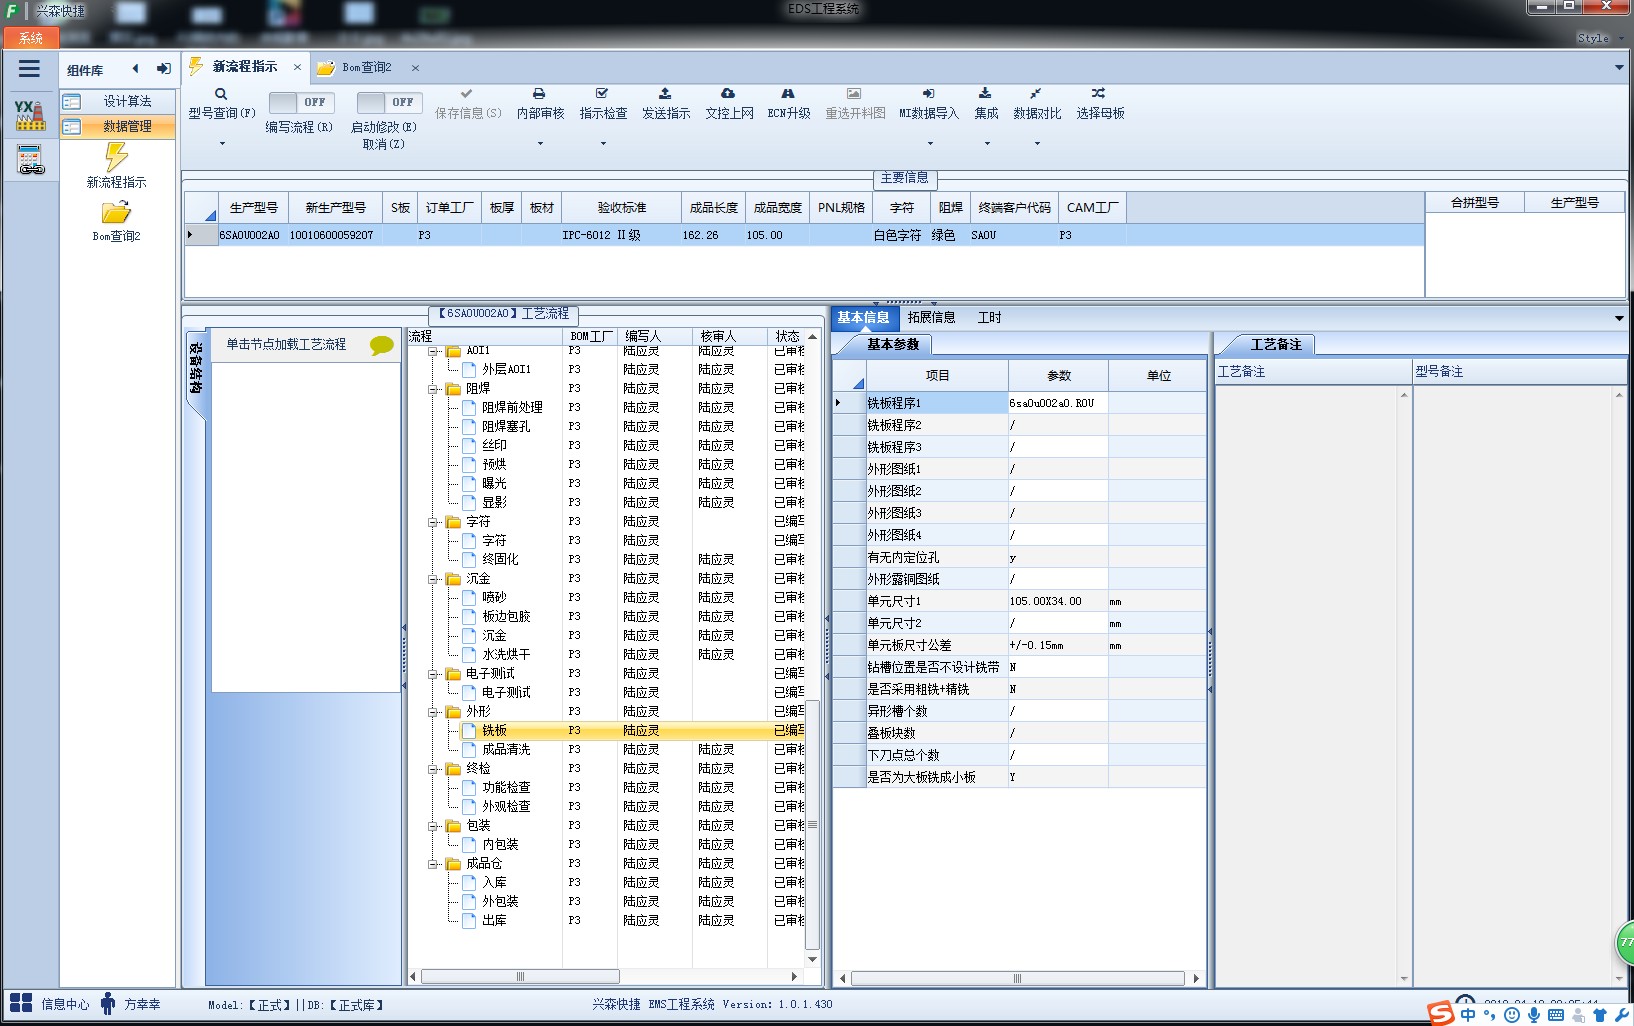The height and width of the screenshot is (1026, 1634).
Task: Select the 铣板 tree node
Action: (495, 730)
